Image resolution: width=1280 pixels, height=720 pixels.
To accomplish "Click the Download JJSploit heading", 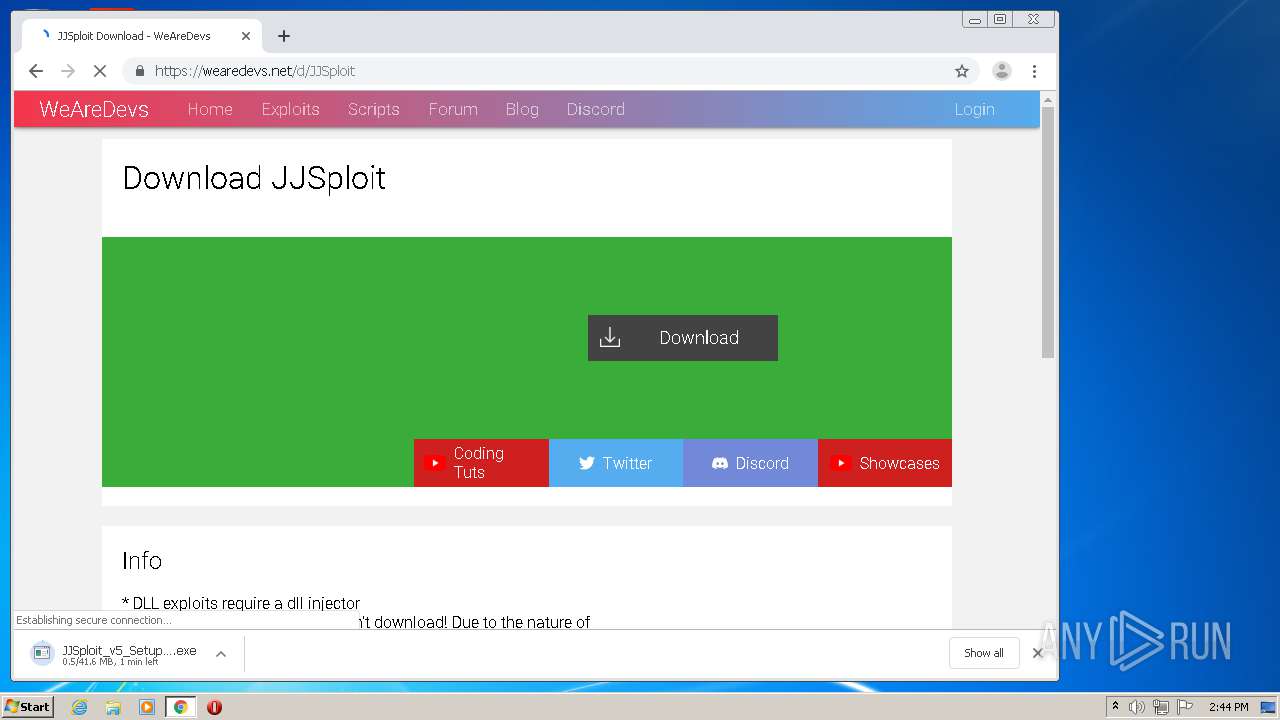I will (254, 178).
